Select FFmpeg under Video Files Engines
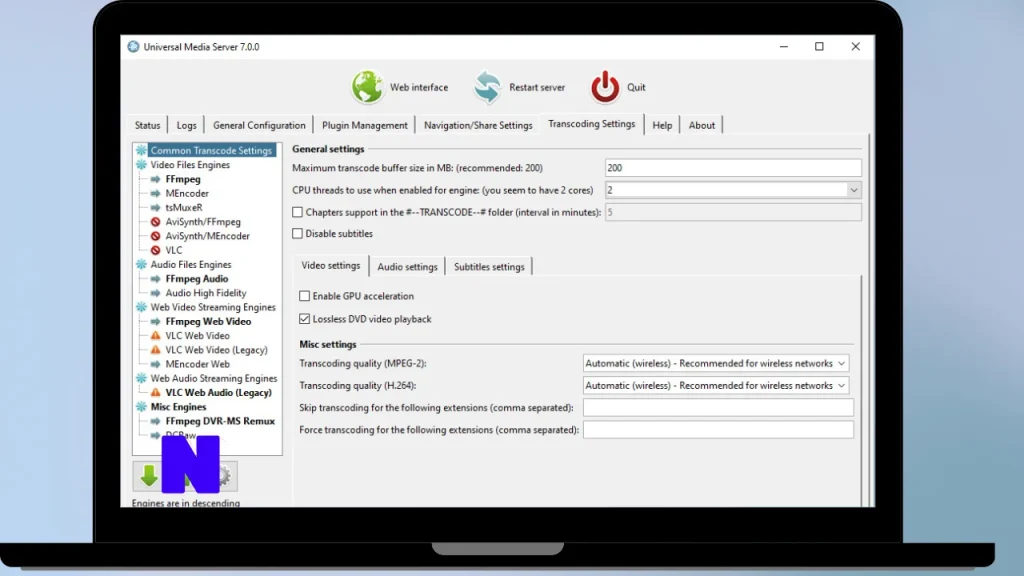The height and width of the screenshot is (576, 1024). point(183,179)
